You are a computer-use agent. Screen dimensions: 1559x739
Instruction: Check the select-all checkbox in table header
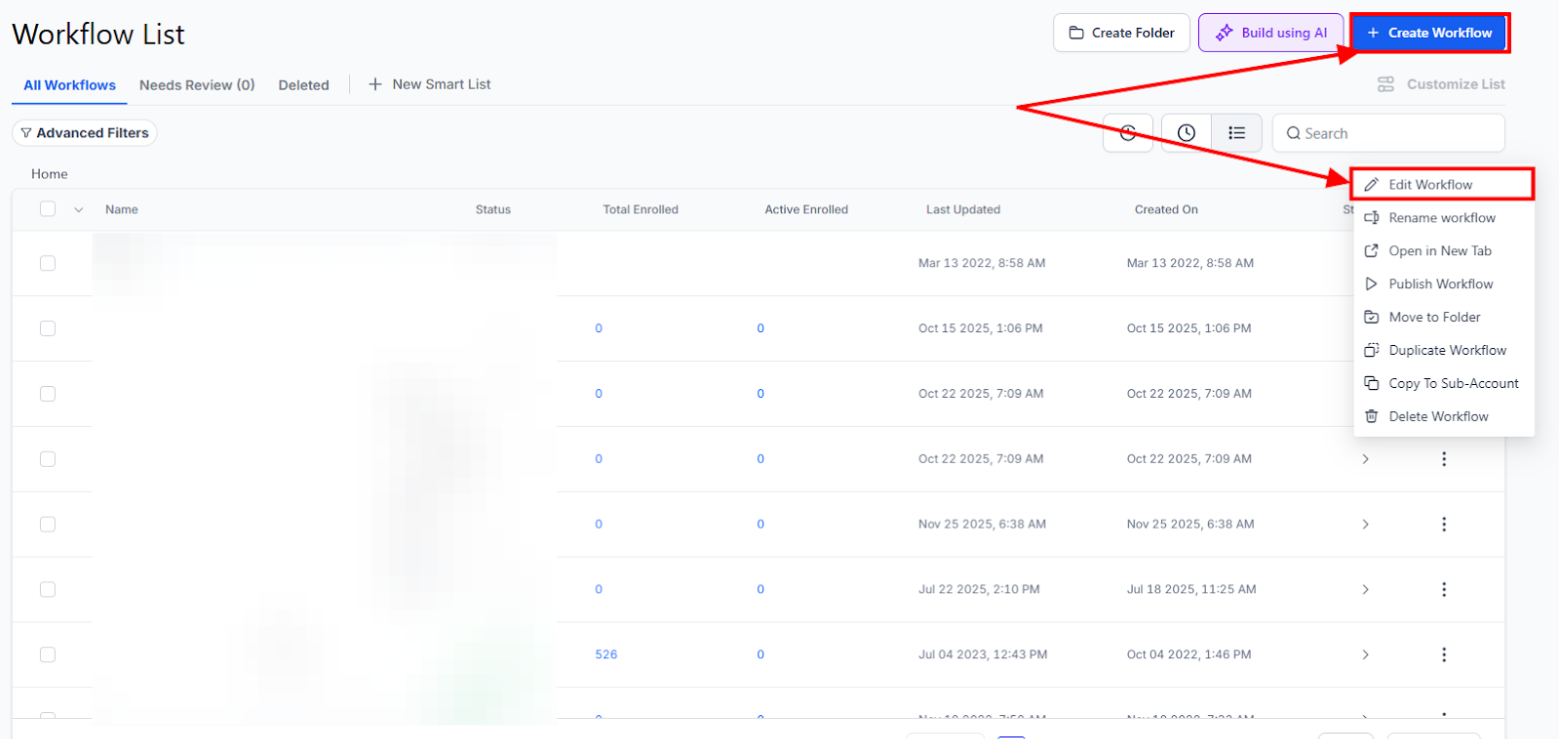pyautogui.click(x=48, y=209)
